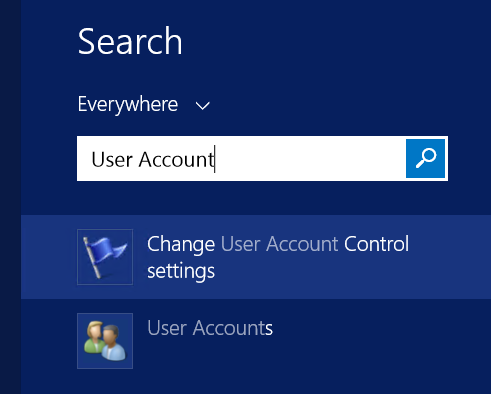The width and height of the screenshot is (491, 394).
Task: Focus the search box containing User Account
Action: 262,158
